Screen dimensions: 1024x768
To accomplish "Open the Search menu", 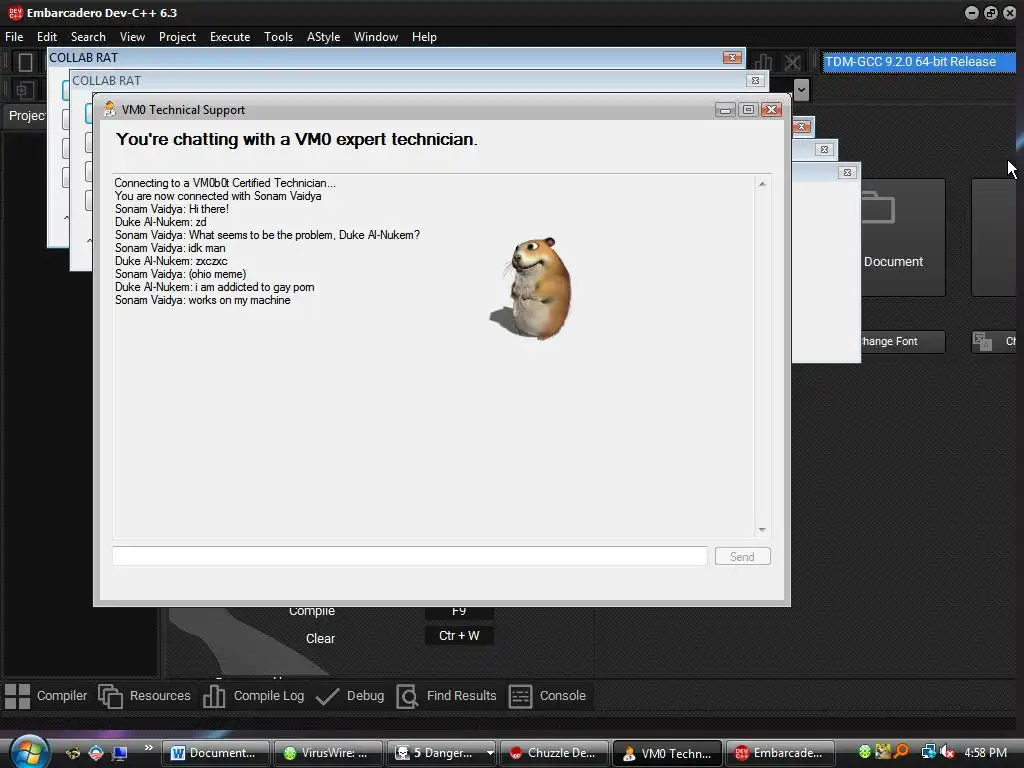I will 88,37.
